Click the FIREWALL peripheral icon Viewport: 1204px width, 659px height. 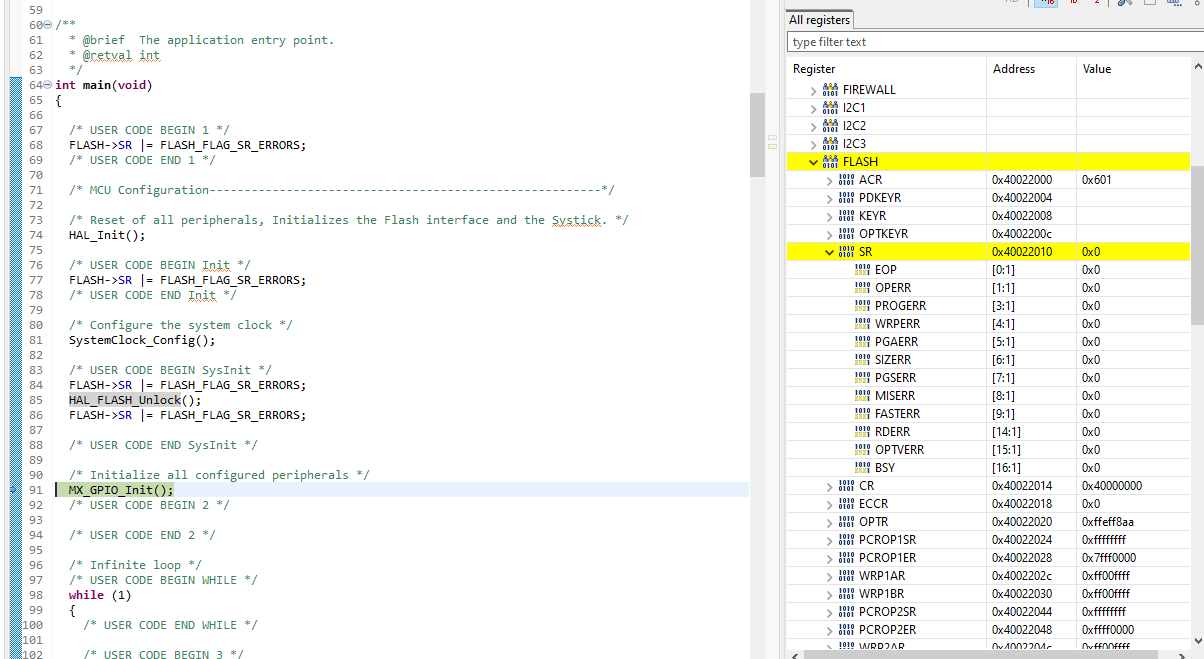click(x=830, y=90)
